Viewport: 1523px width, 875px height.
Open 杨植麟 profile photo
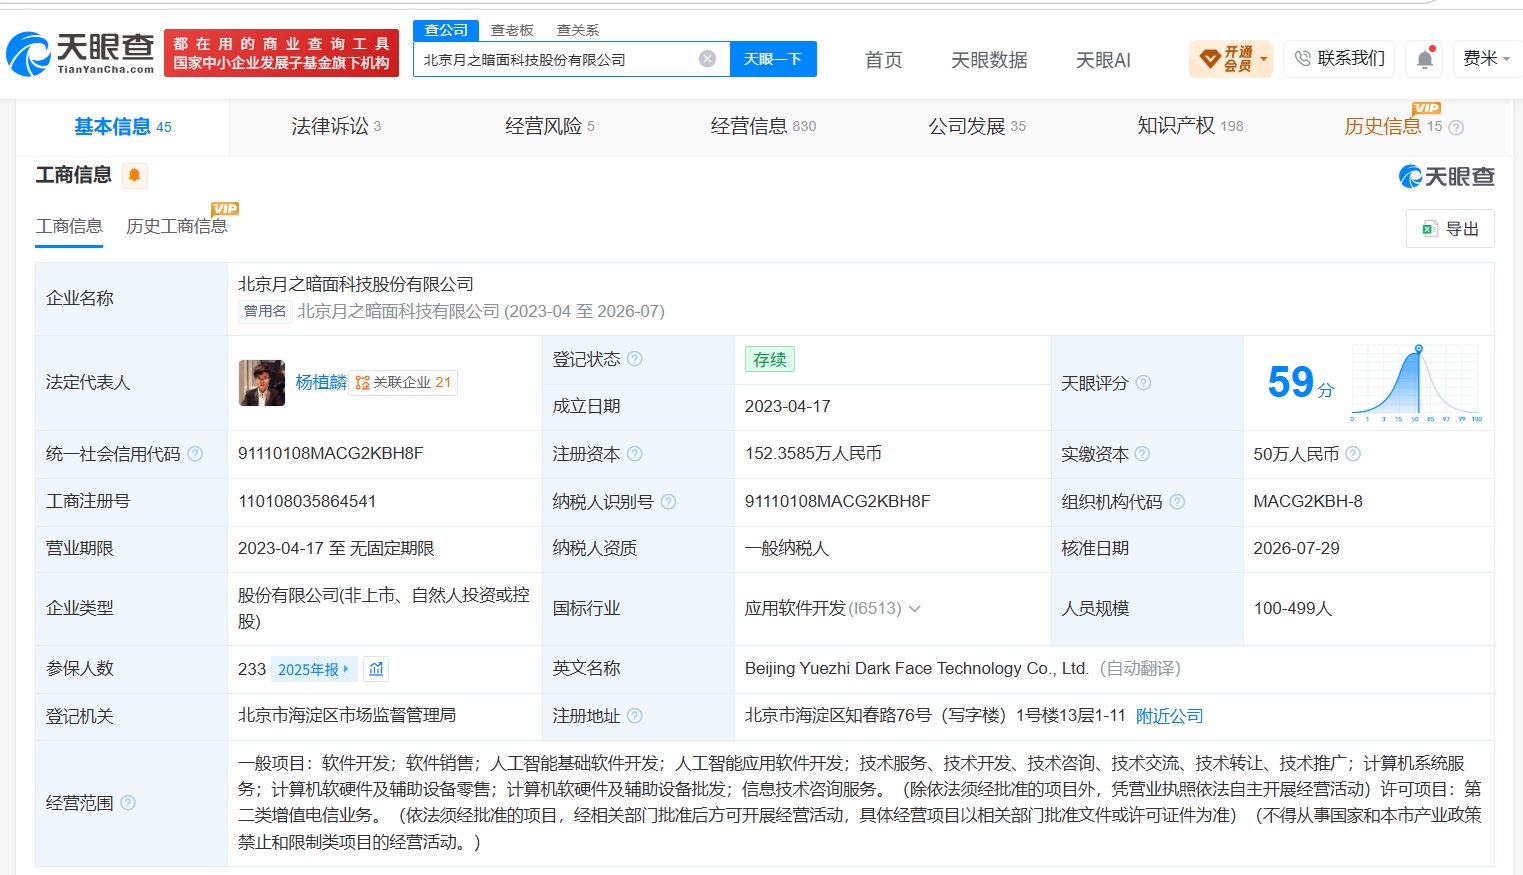tap(262, 383)
